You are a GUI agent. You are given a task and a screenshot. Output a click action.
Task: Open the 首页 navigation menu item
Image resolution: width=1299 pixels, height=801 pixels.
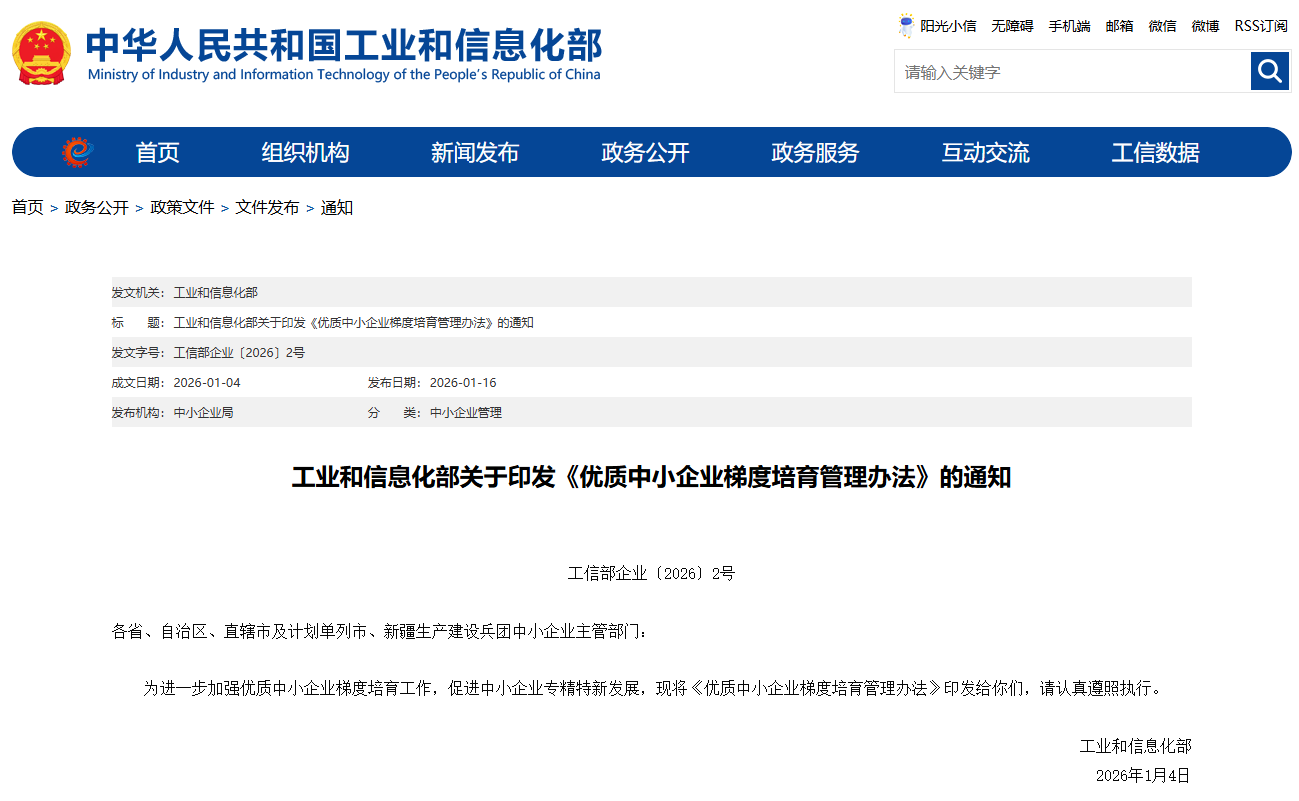coord(157,153)
